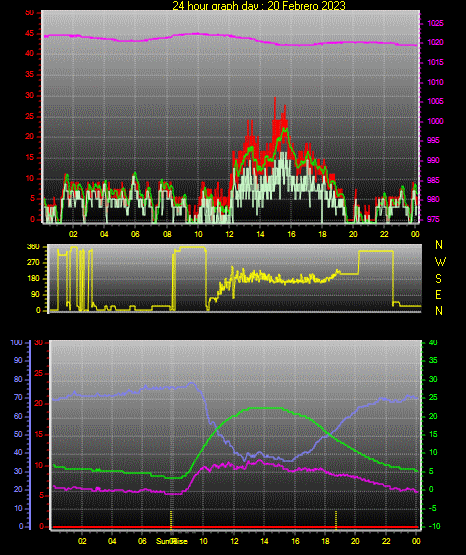Click the 270 wind direction axis label
The width and height of the screenshot is (466, 555).
33,263
